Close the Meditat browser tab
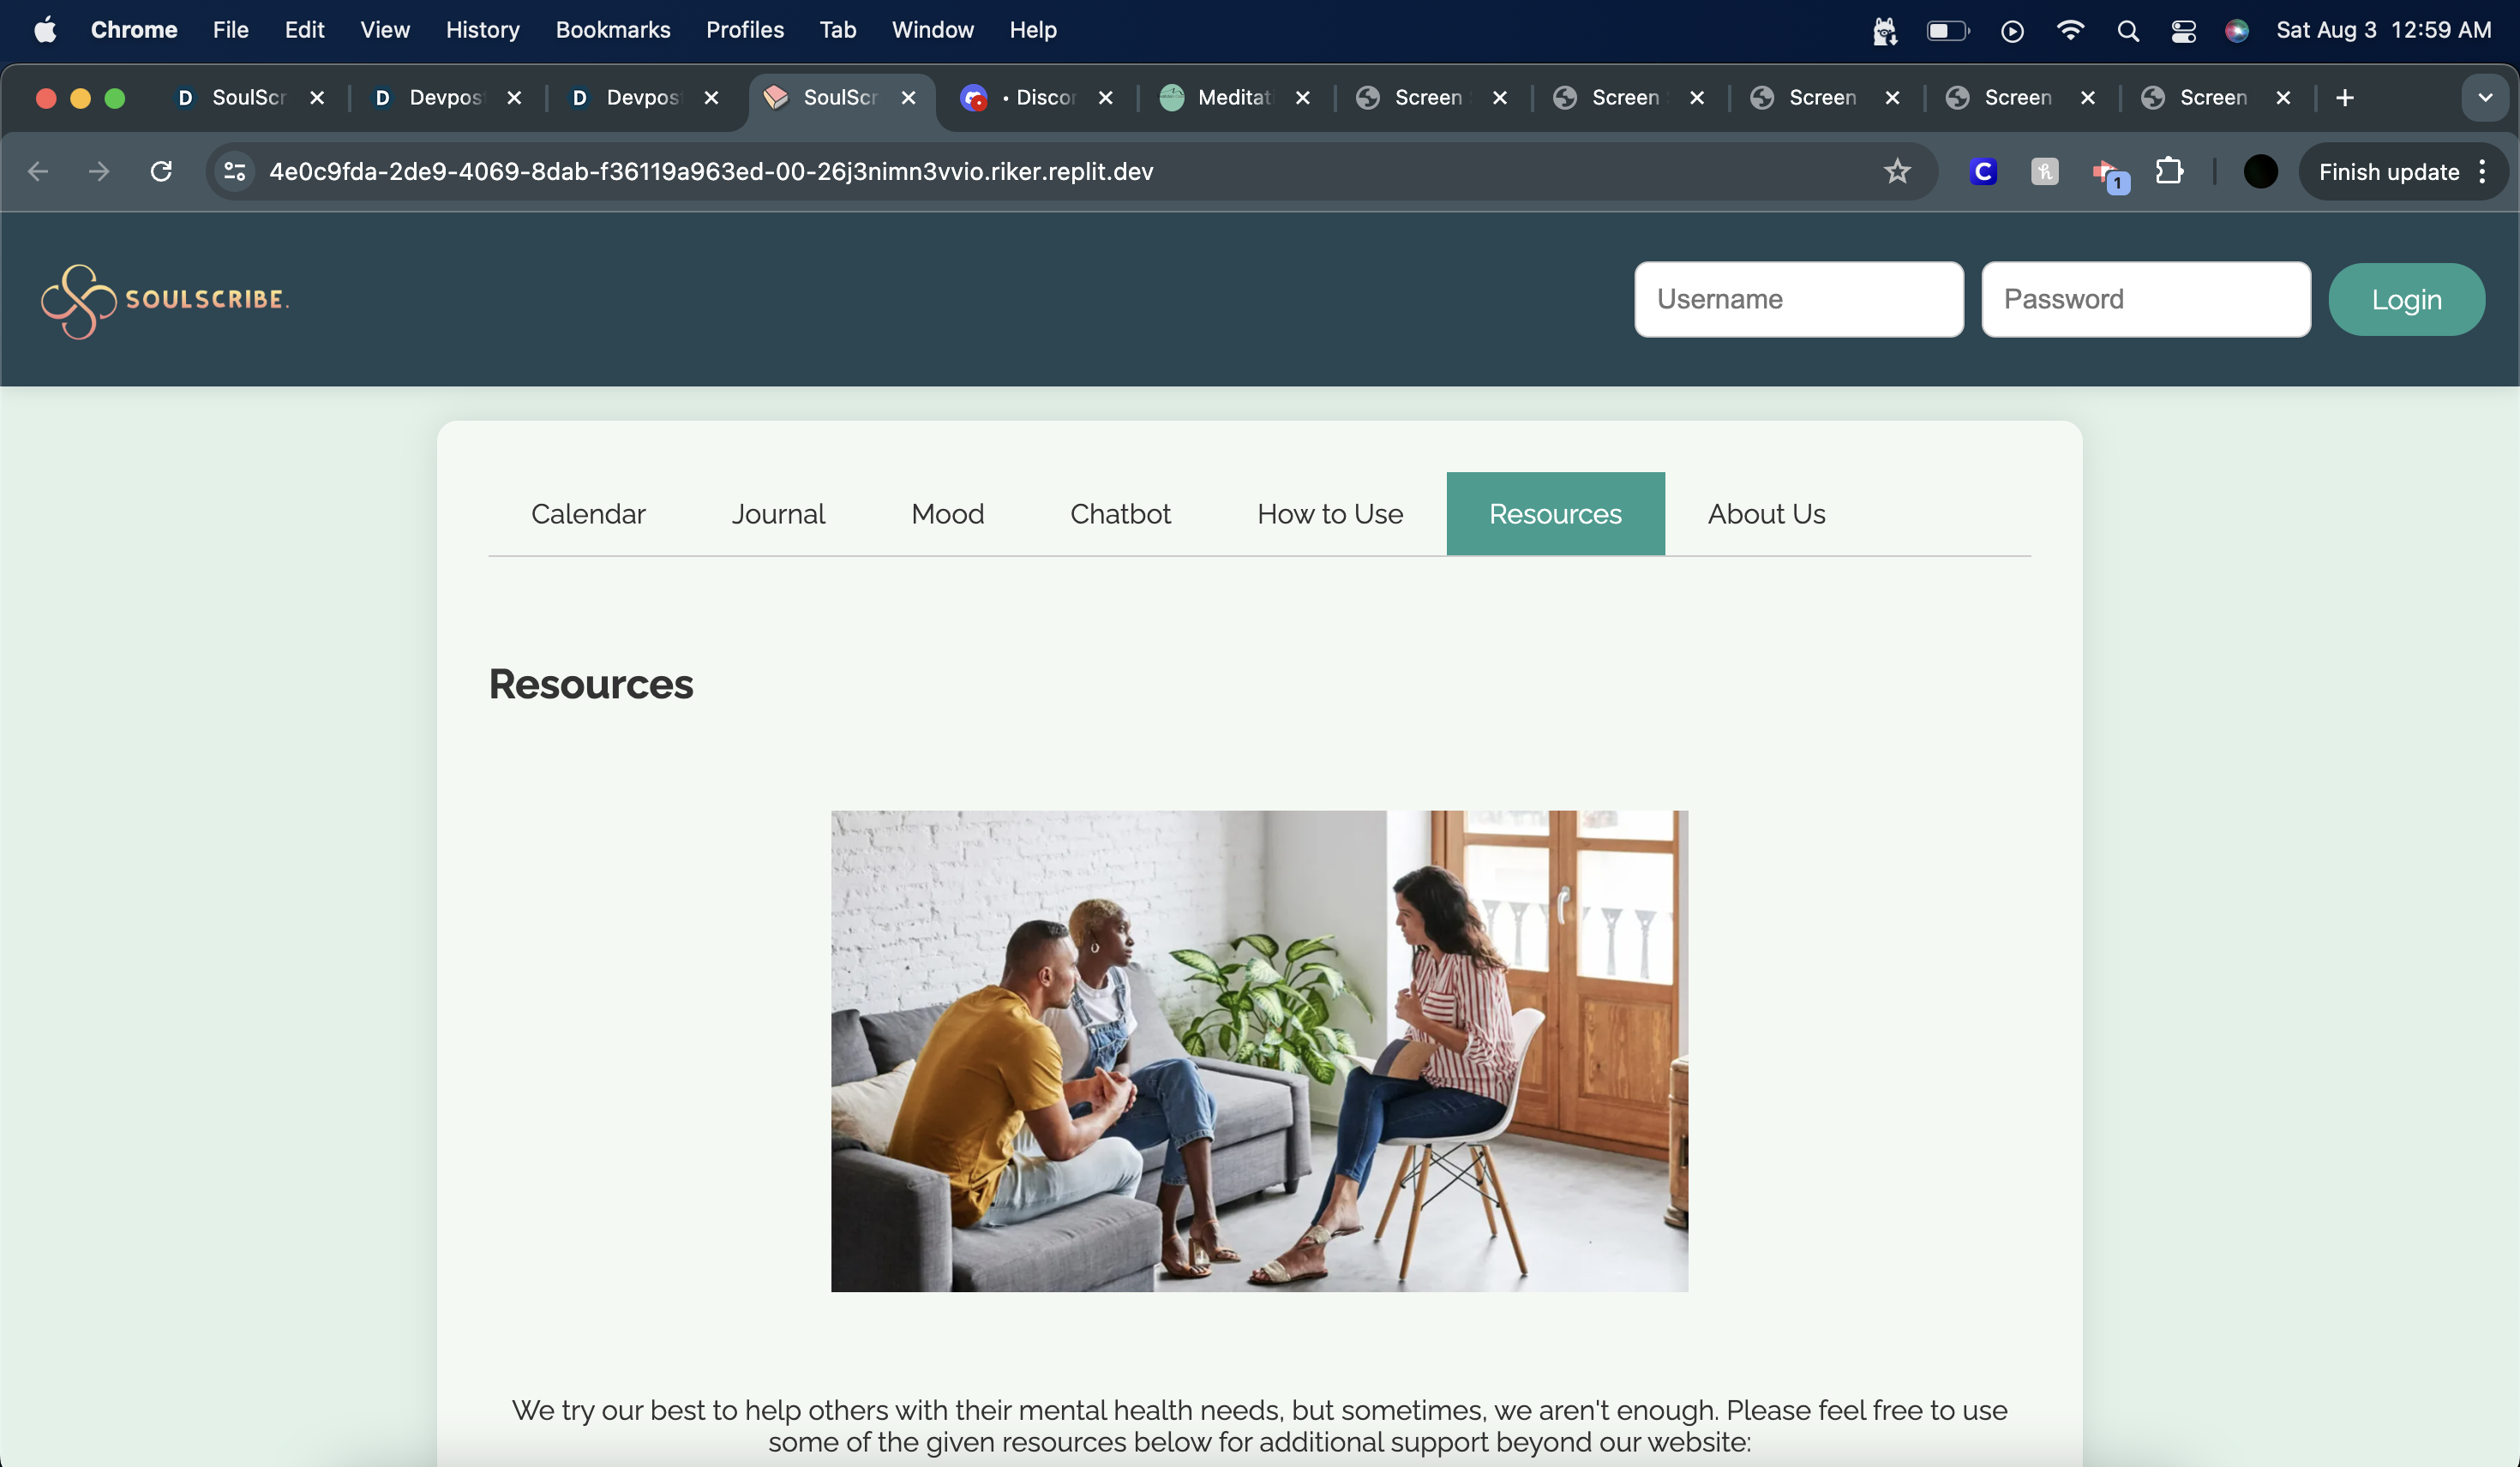 click(1302, 98)
